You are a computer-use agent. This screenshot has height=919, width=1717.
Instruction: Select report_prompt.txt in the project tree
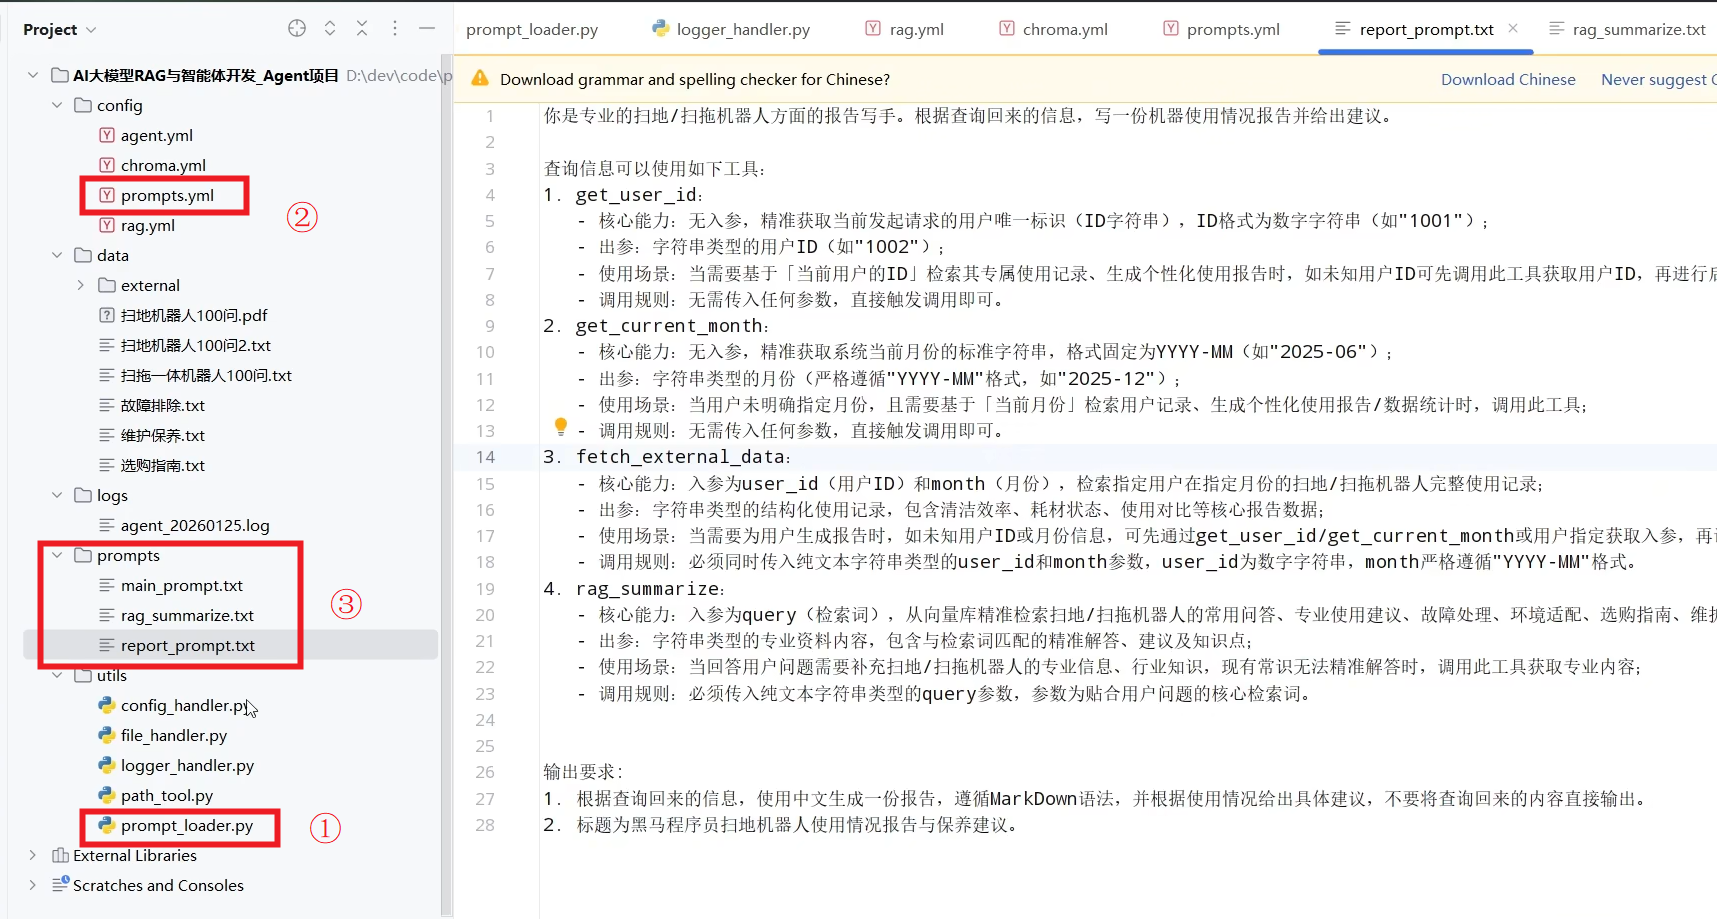[x=188, y=645]
